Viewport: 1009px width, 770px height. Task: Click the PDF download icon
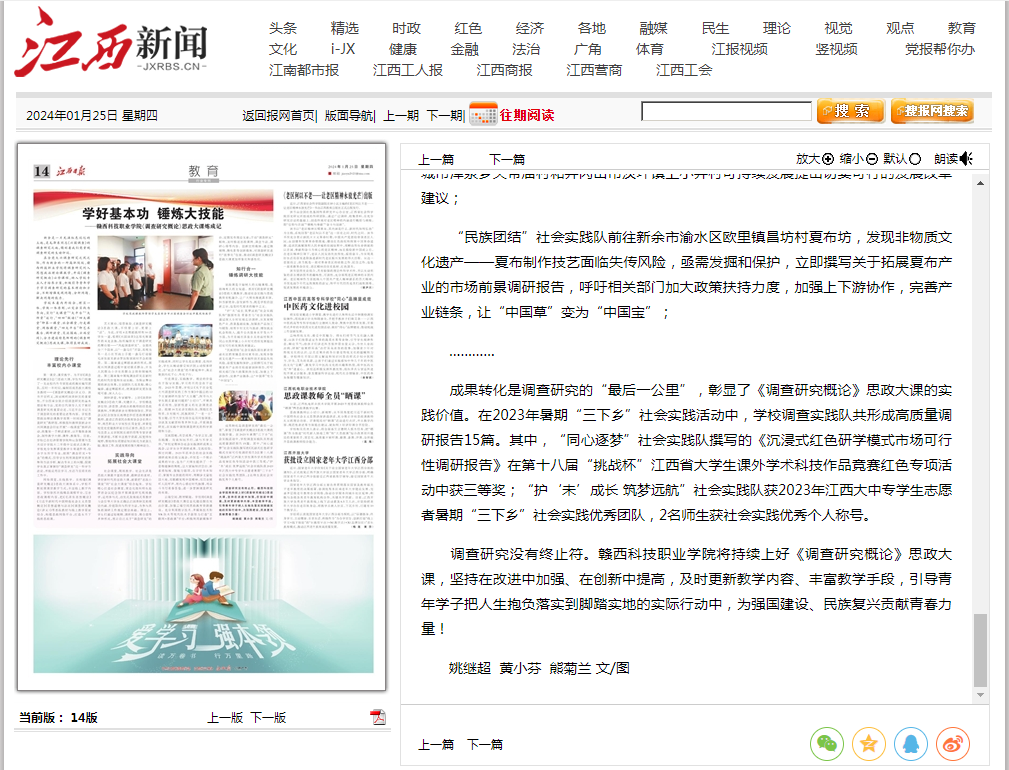(x=377, y=716)
